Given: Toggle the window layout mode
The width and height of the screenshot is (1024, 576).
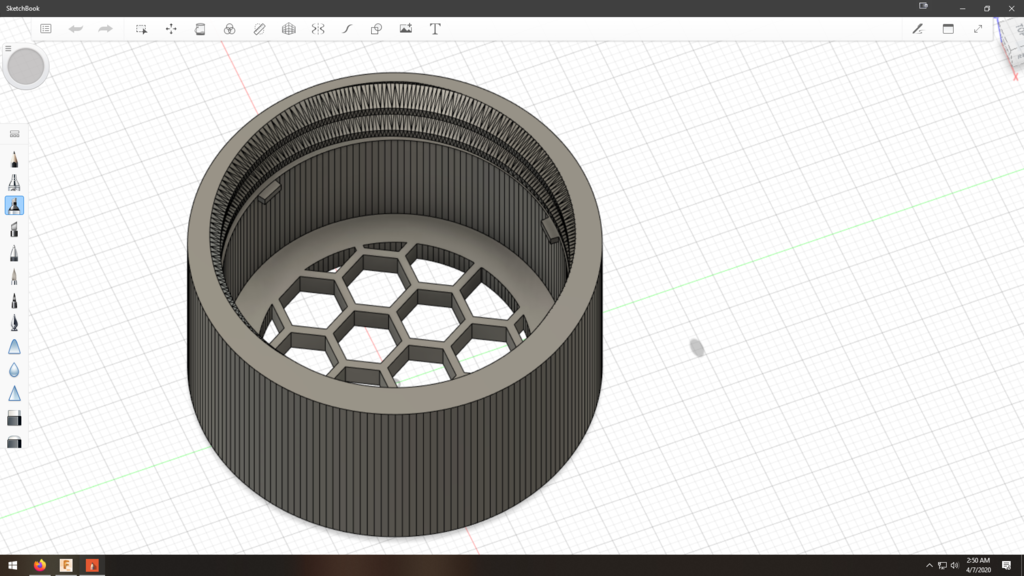Looking at the screenshot, I should [949, 29].
